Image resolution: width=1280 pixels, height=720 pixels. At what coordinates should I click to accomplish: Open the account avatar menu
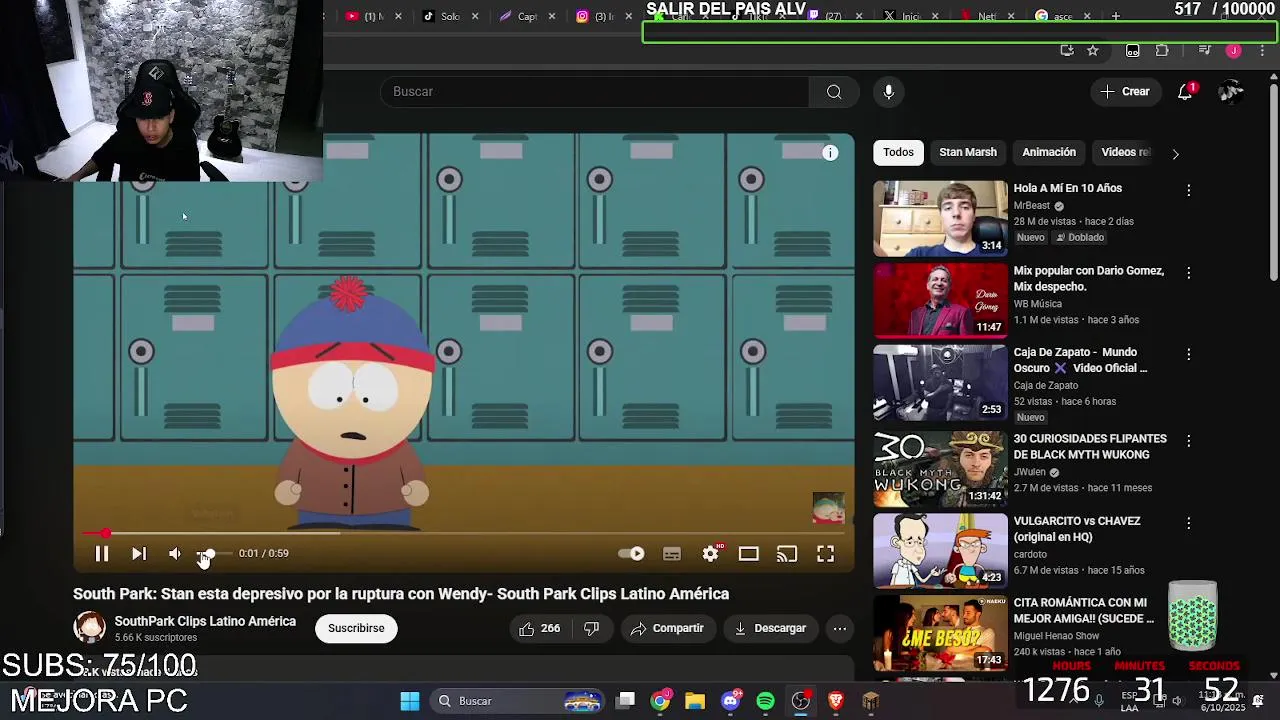click(1231, 91)
